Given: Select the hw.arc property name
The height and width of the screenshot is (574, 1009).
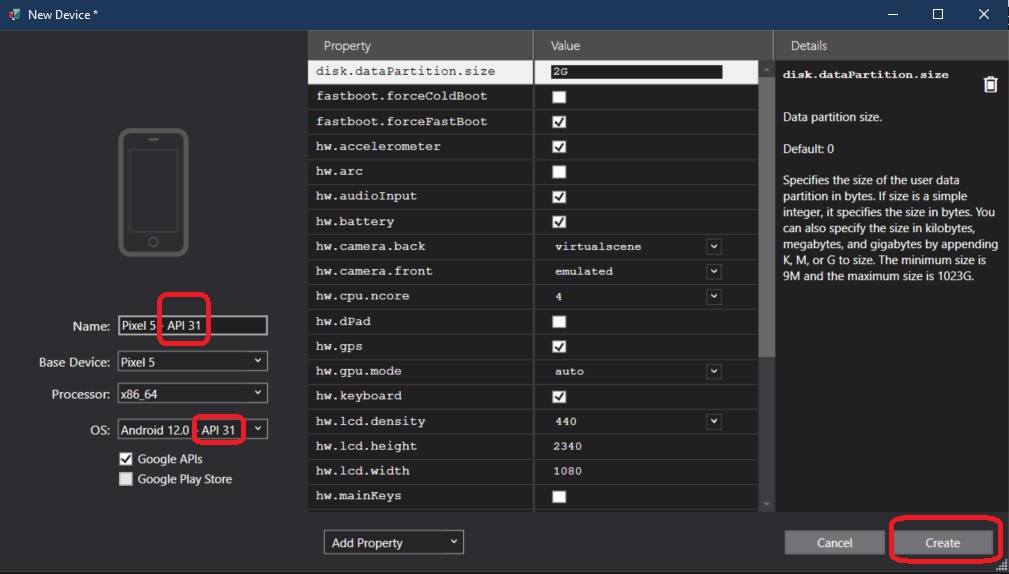Looking at the screenshot, I should tap(339, 171).
